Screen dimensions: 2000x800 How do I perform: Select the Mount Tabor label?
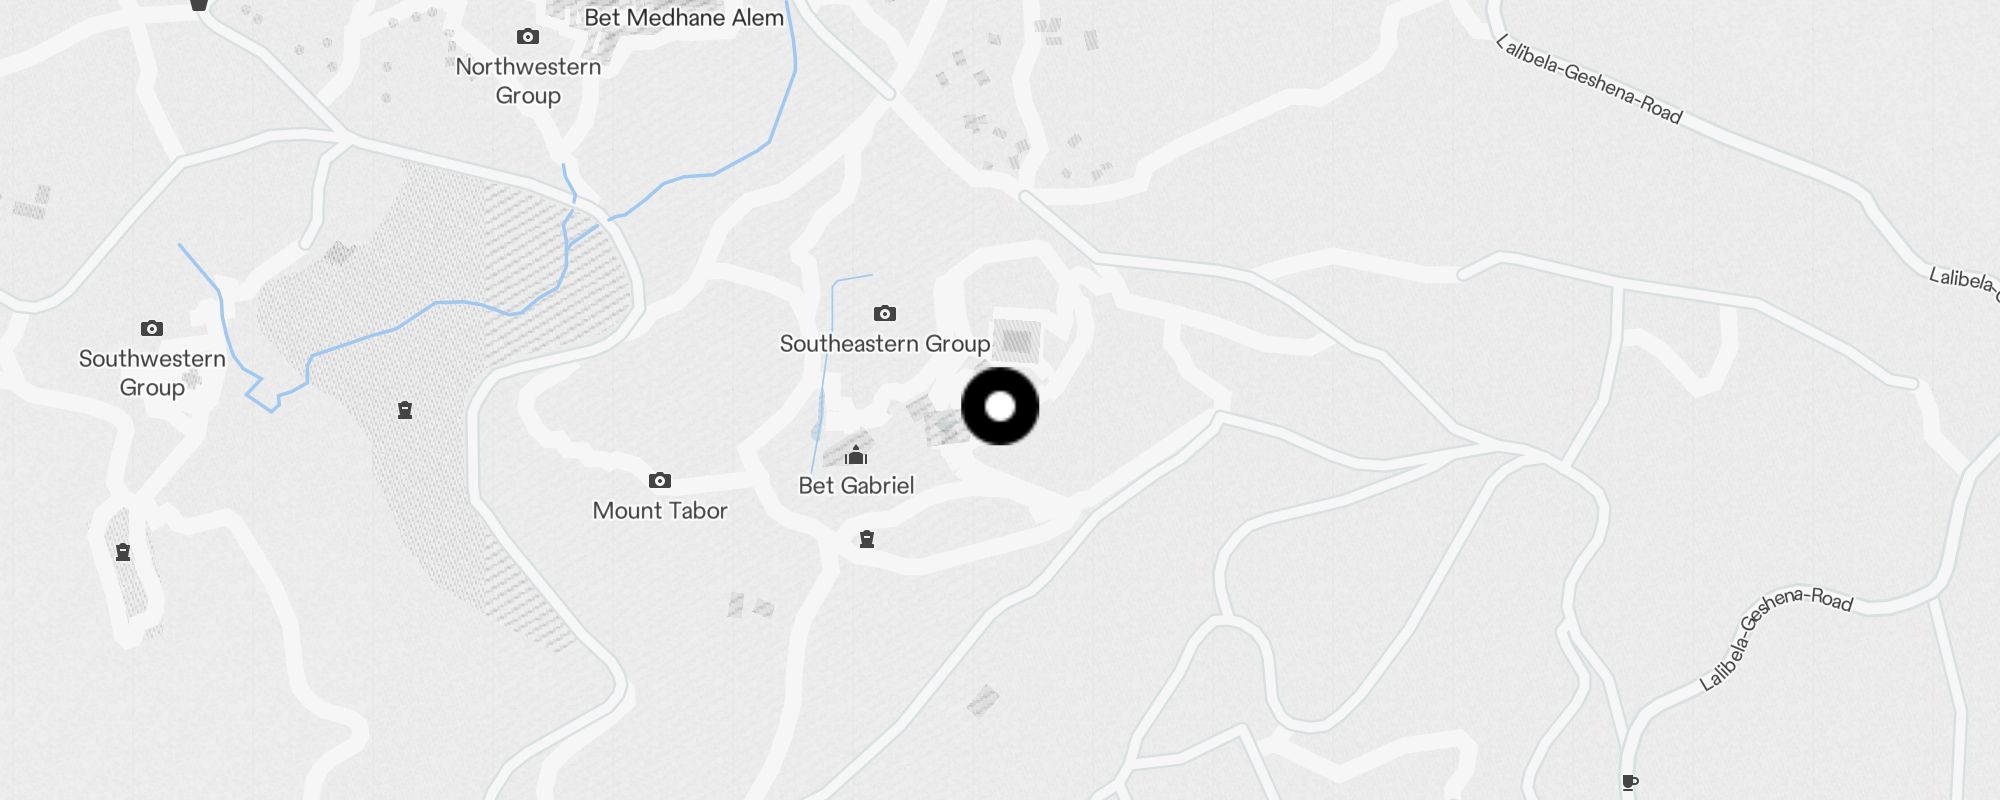[x=660, y=511]
